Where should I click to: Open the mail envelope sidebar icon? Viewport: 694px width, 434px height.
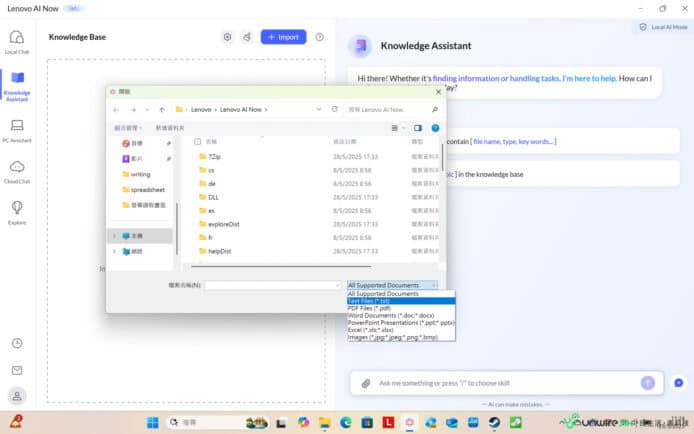[17, 370]
